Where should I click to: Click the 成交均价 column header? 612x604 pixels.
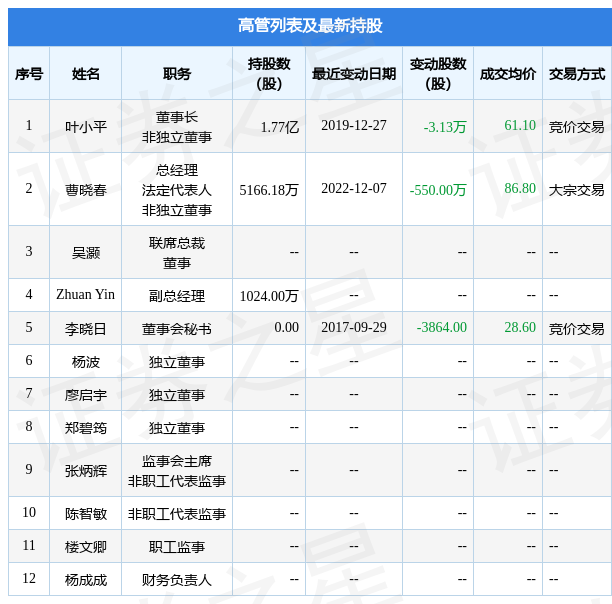coord(508,74)
